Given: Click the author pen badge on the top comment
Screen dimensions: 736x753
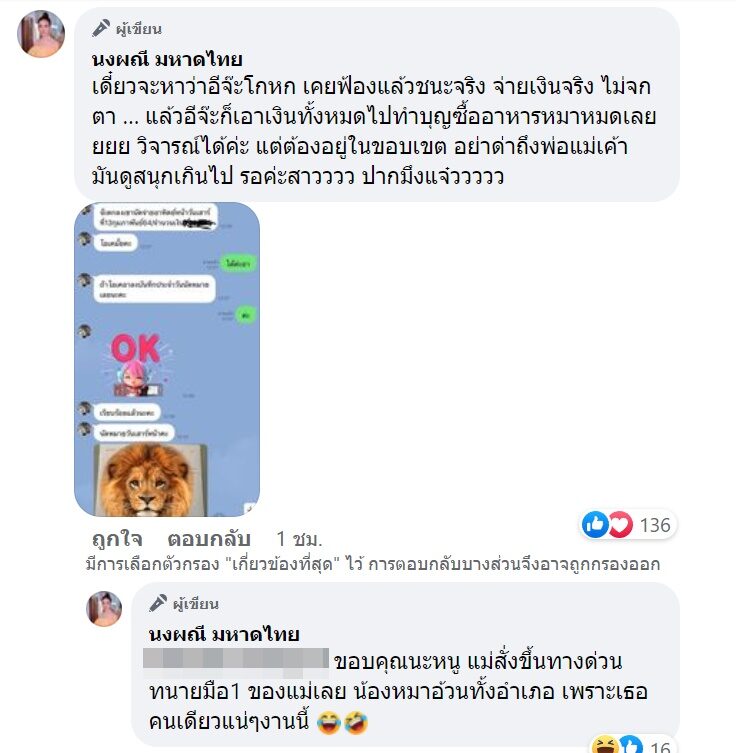Looking at the screenshot, I should pos(101,28).
